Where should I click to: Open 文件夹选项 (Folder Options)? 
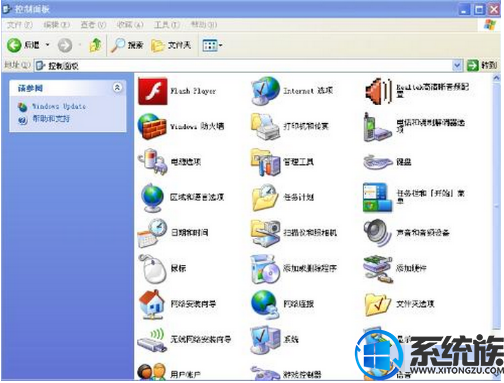pos(399,304)
